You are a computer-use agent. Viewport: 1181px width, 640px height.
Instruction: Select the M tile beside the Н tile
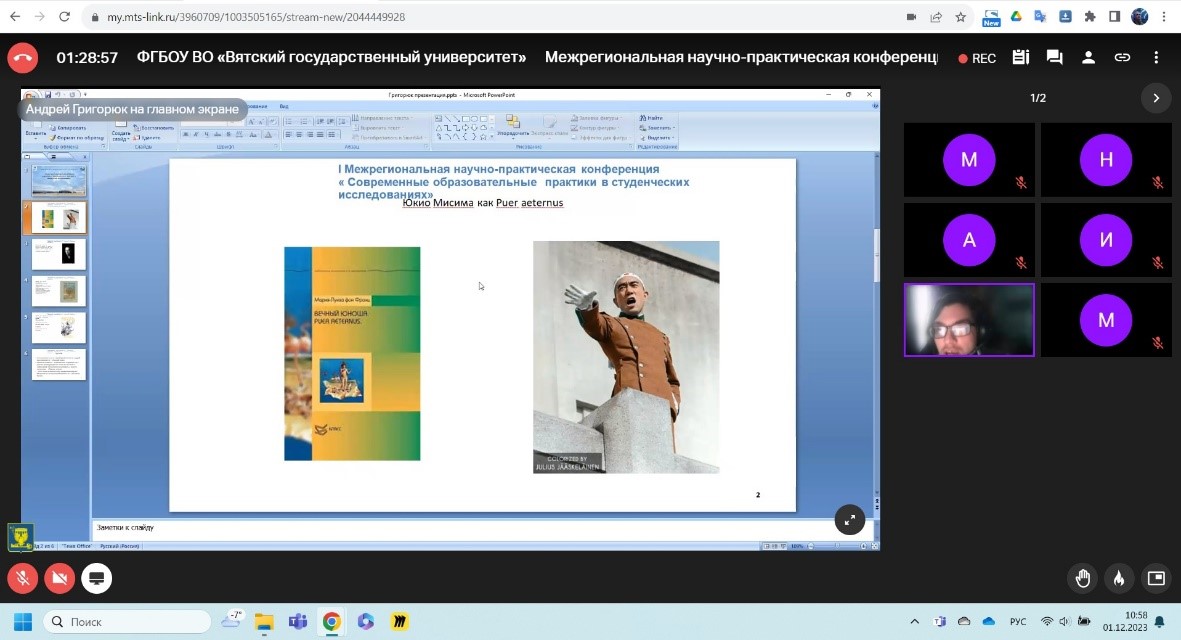point(969,160)
